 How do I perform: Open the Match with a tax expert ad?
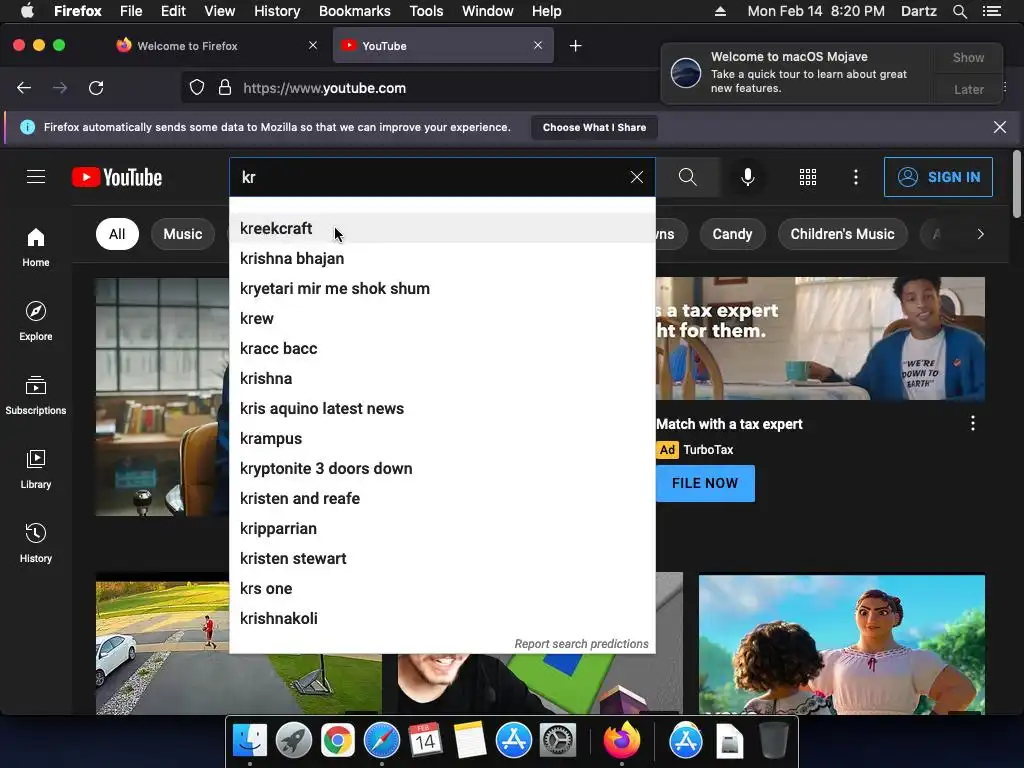pyautogui.click(x=729, y=424)
